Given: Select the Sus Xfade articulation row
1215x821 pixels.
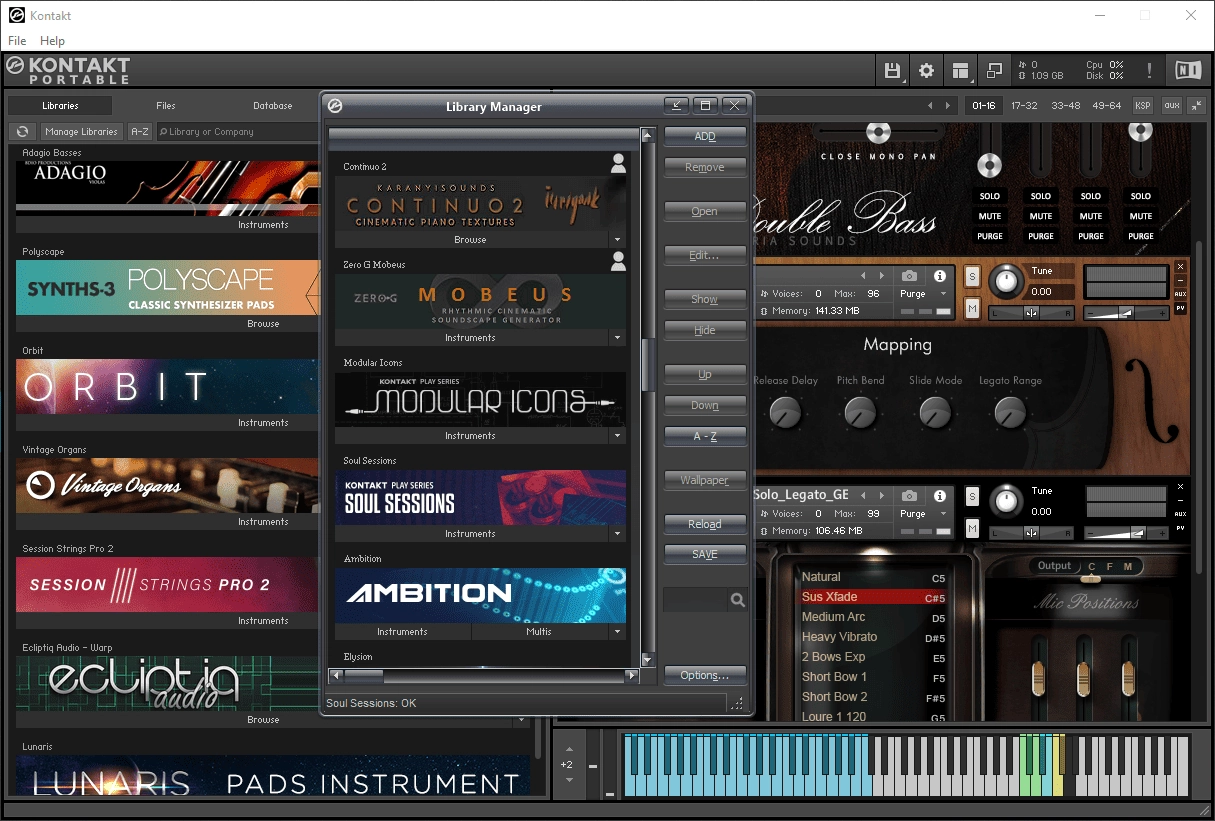Looking at the screenshot, I should (x=875, y=597).
